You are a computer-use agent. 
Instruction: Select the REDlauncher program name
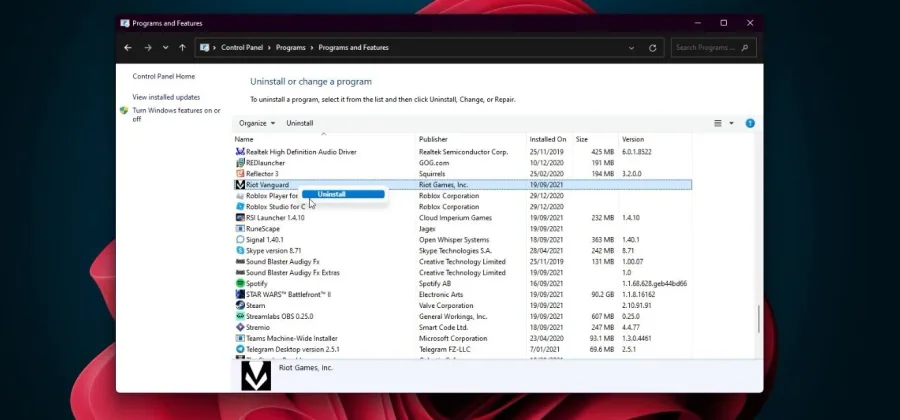pos(265,163)
